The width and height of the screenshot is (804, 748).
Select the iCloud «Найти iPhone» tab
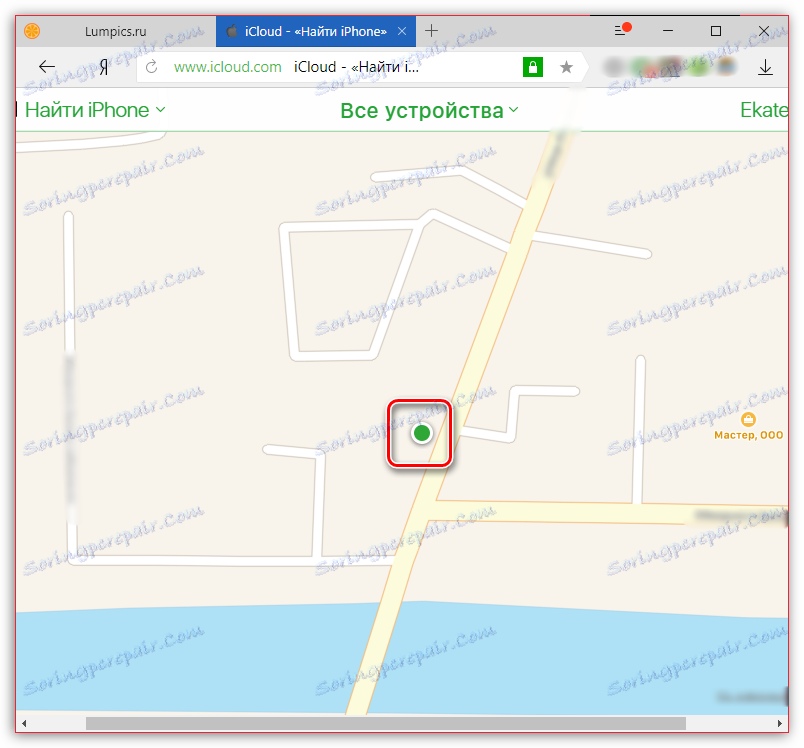tap(315, 31)
